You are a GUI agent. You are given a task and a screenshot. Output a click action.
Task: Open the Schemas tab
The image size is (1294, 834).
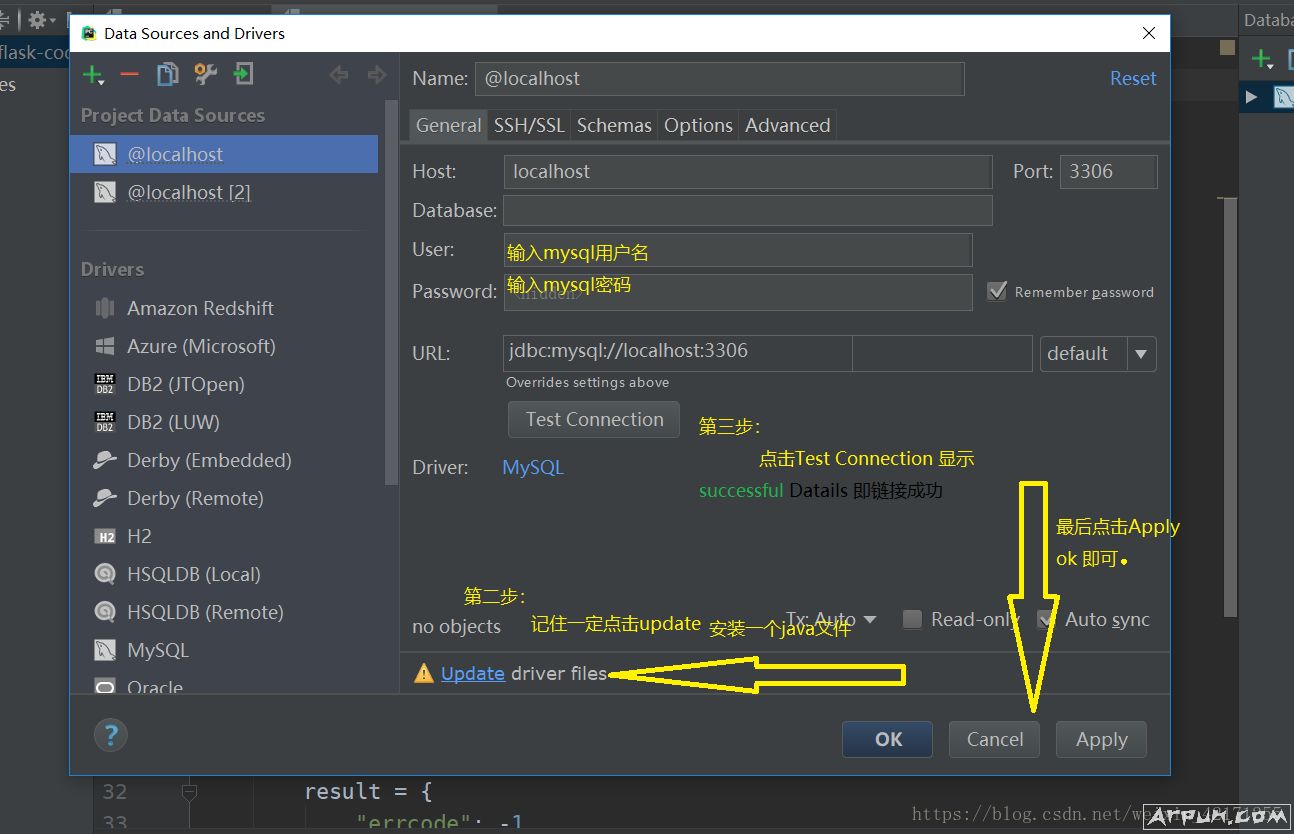point(613,125)
